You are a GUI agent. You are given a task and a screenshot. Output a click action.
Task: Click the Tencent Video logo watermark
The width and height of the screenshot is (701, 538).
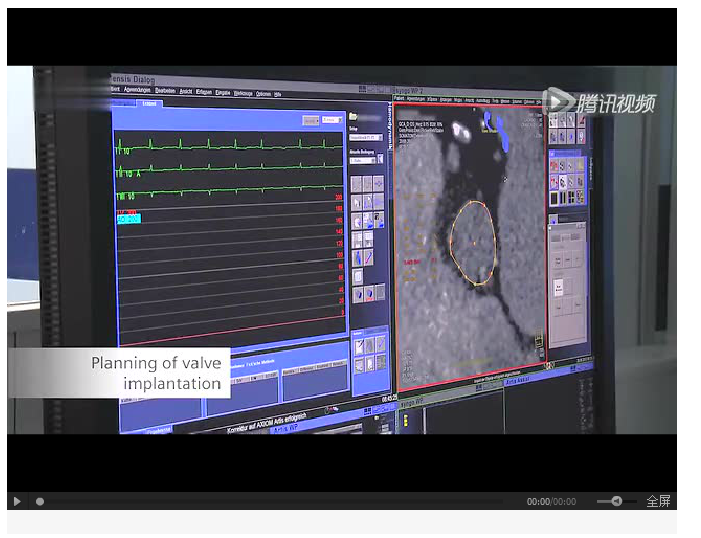point(599,101)
